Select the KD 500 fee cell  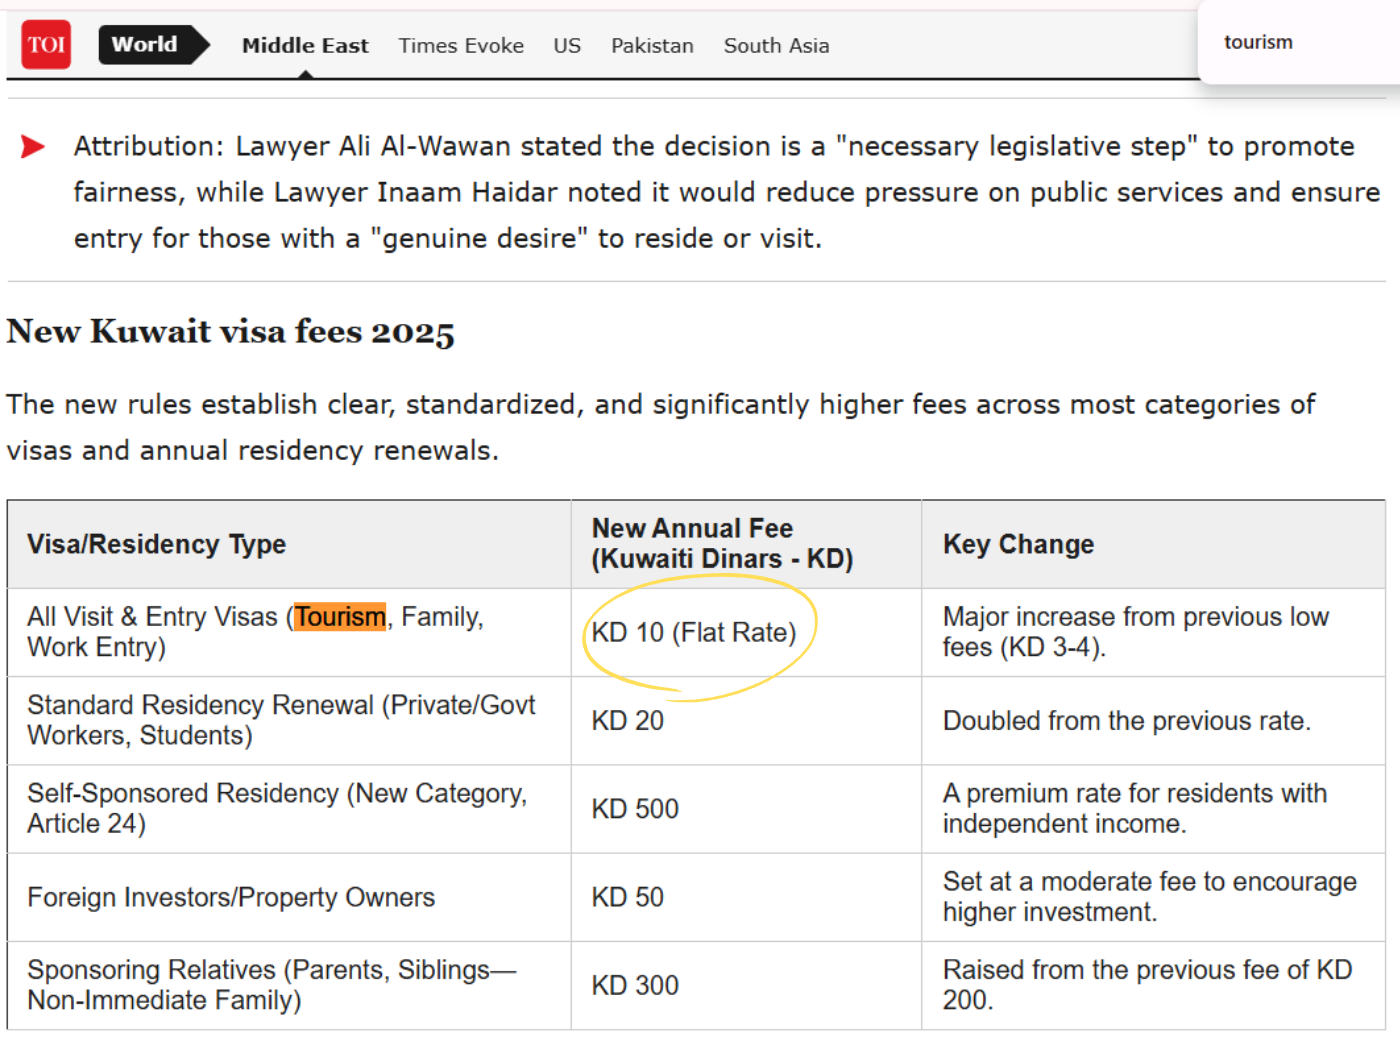click(634, 809)
